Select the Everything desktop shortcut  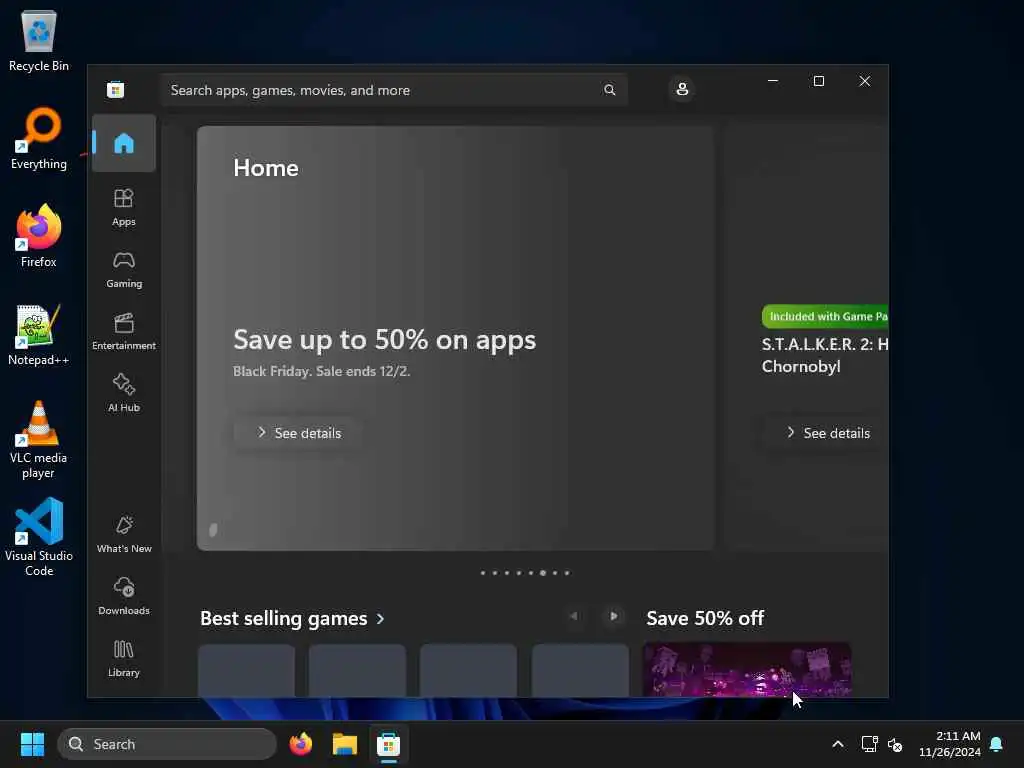point(39,138)
